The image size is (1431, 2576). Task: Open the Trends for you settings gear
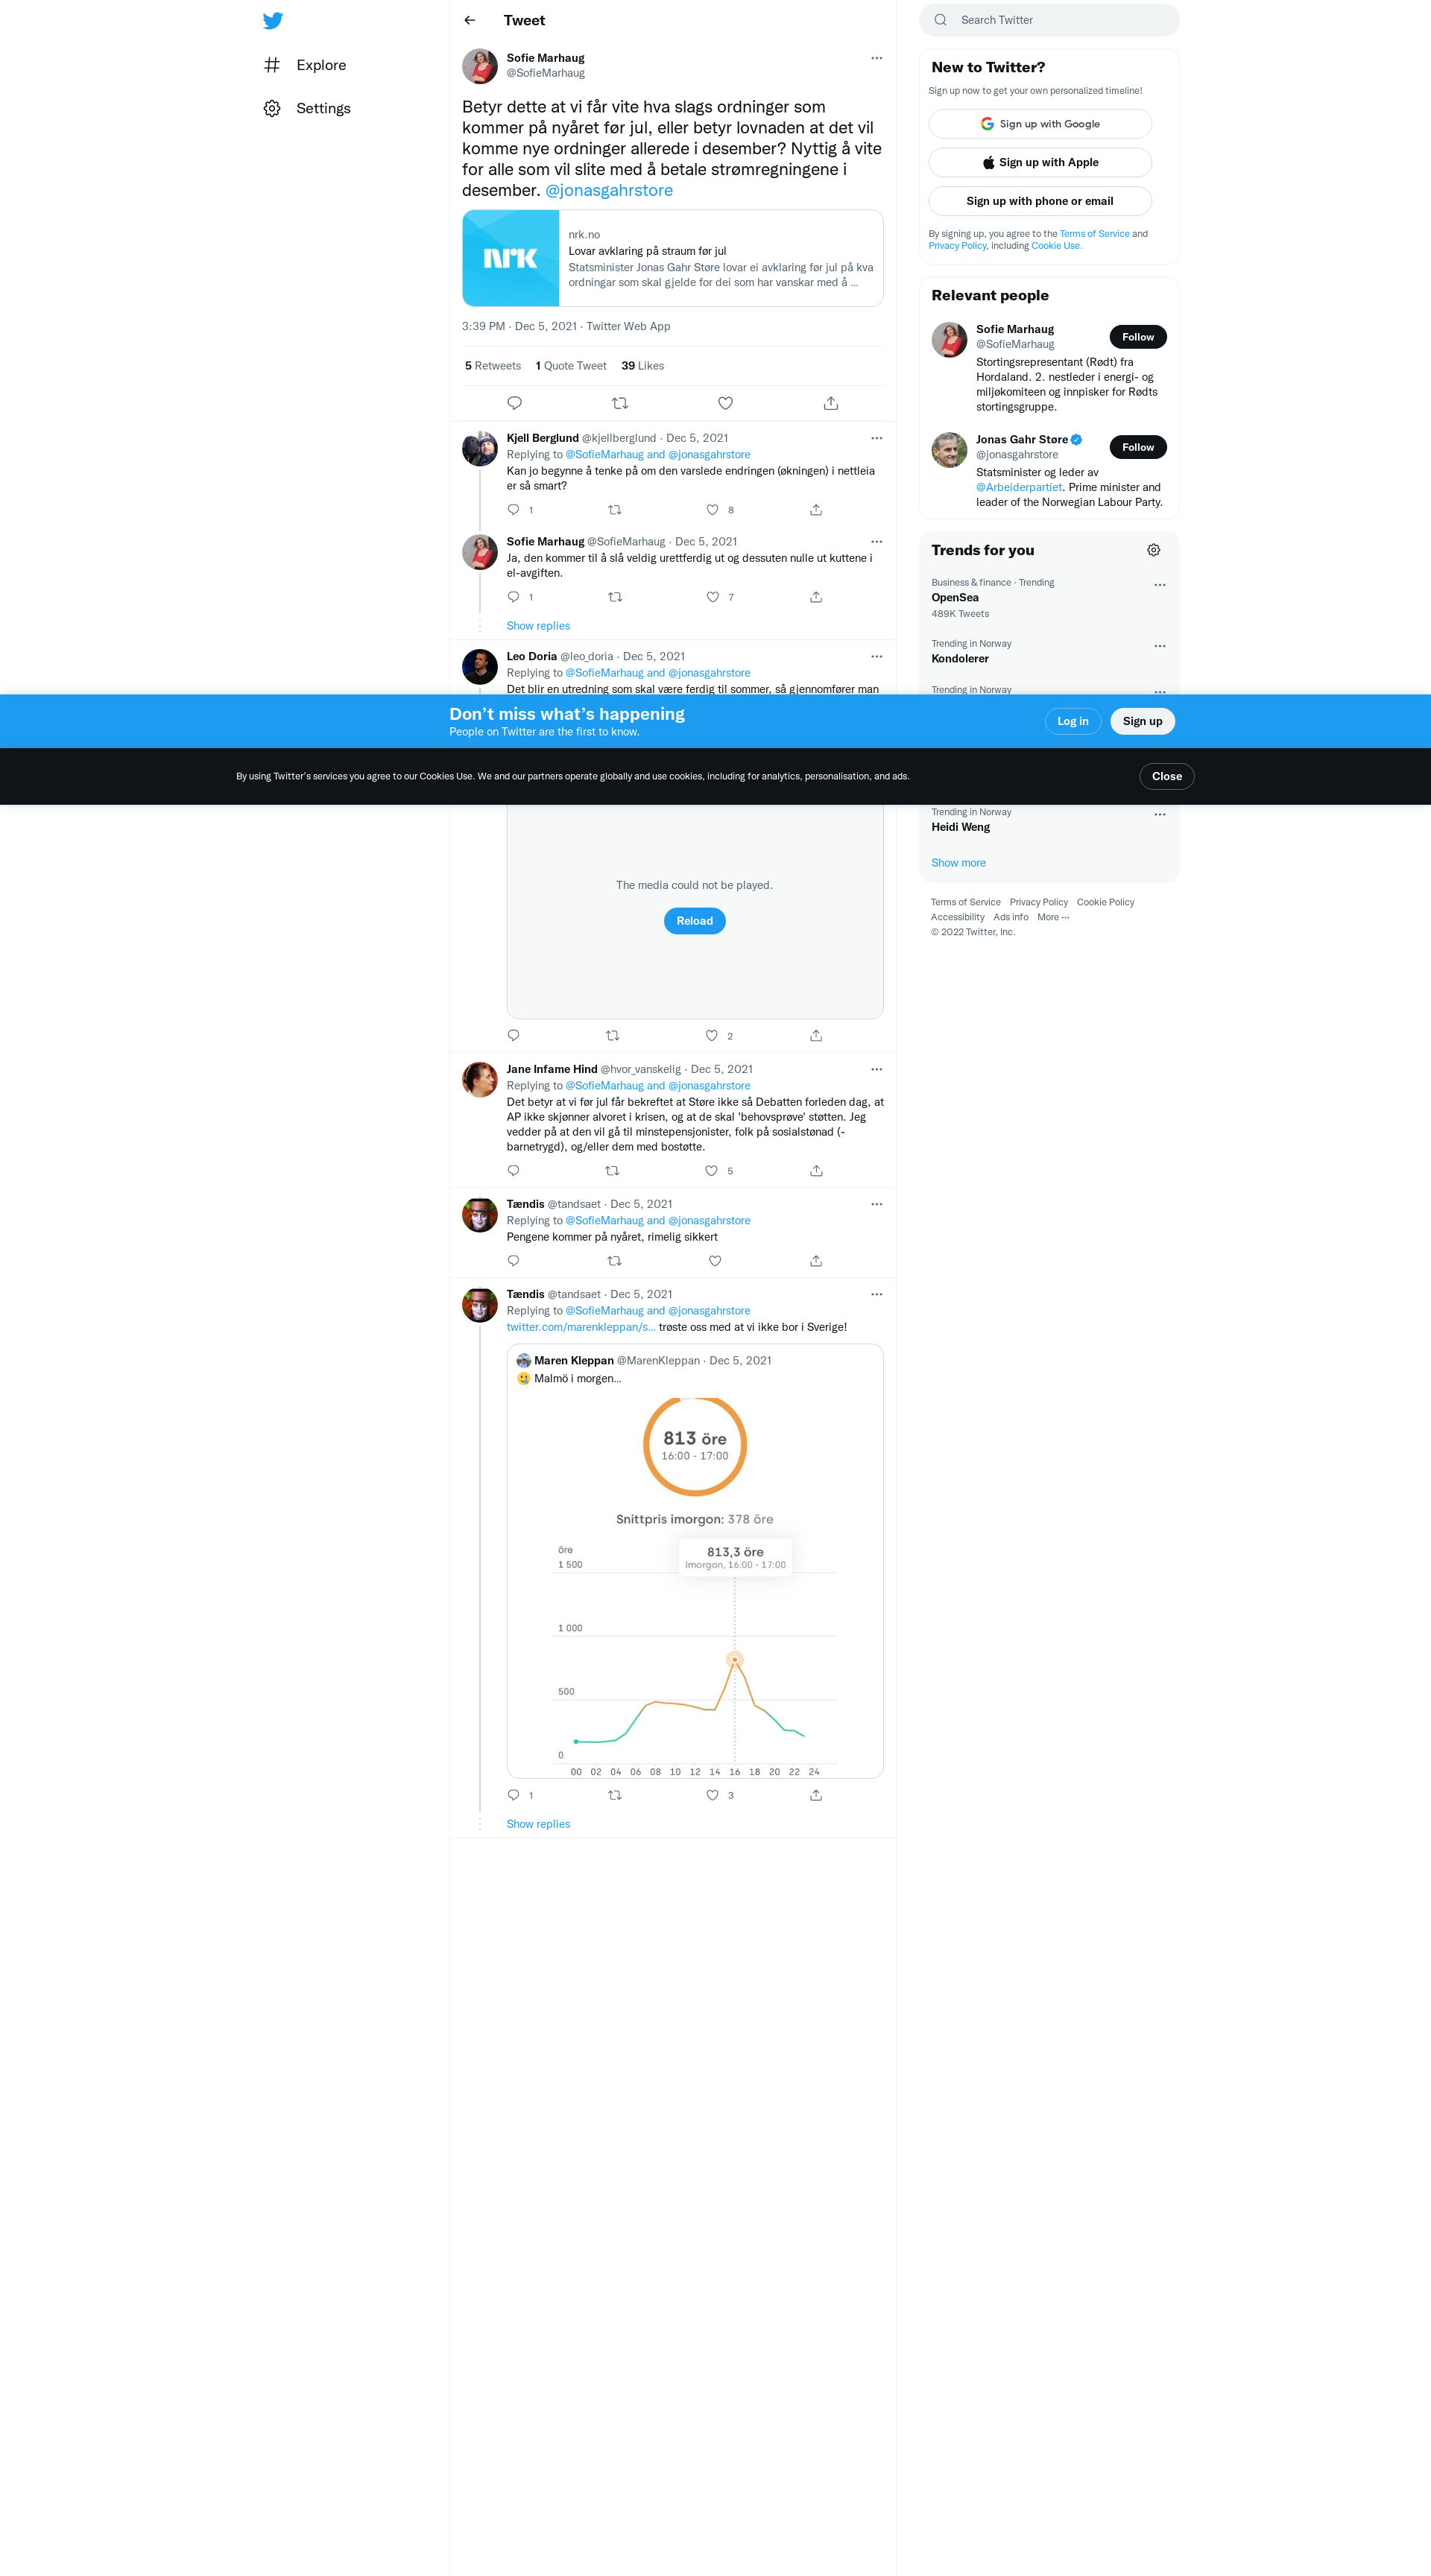(1153, 550)
